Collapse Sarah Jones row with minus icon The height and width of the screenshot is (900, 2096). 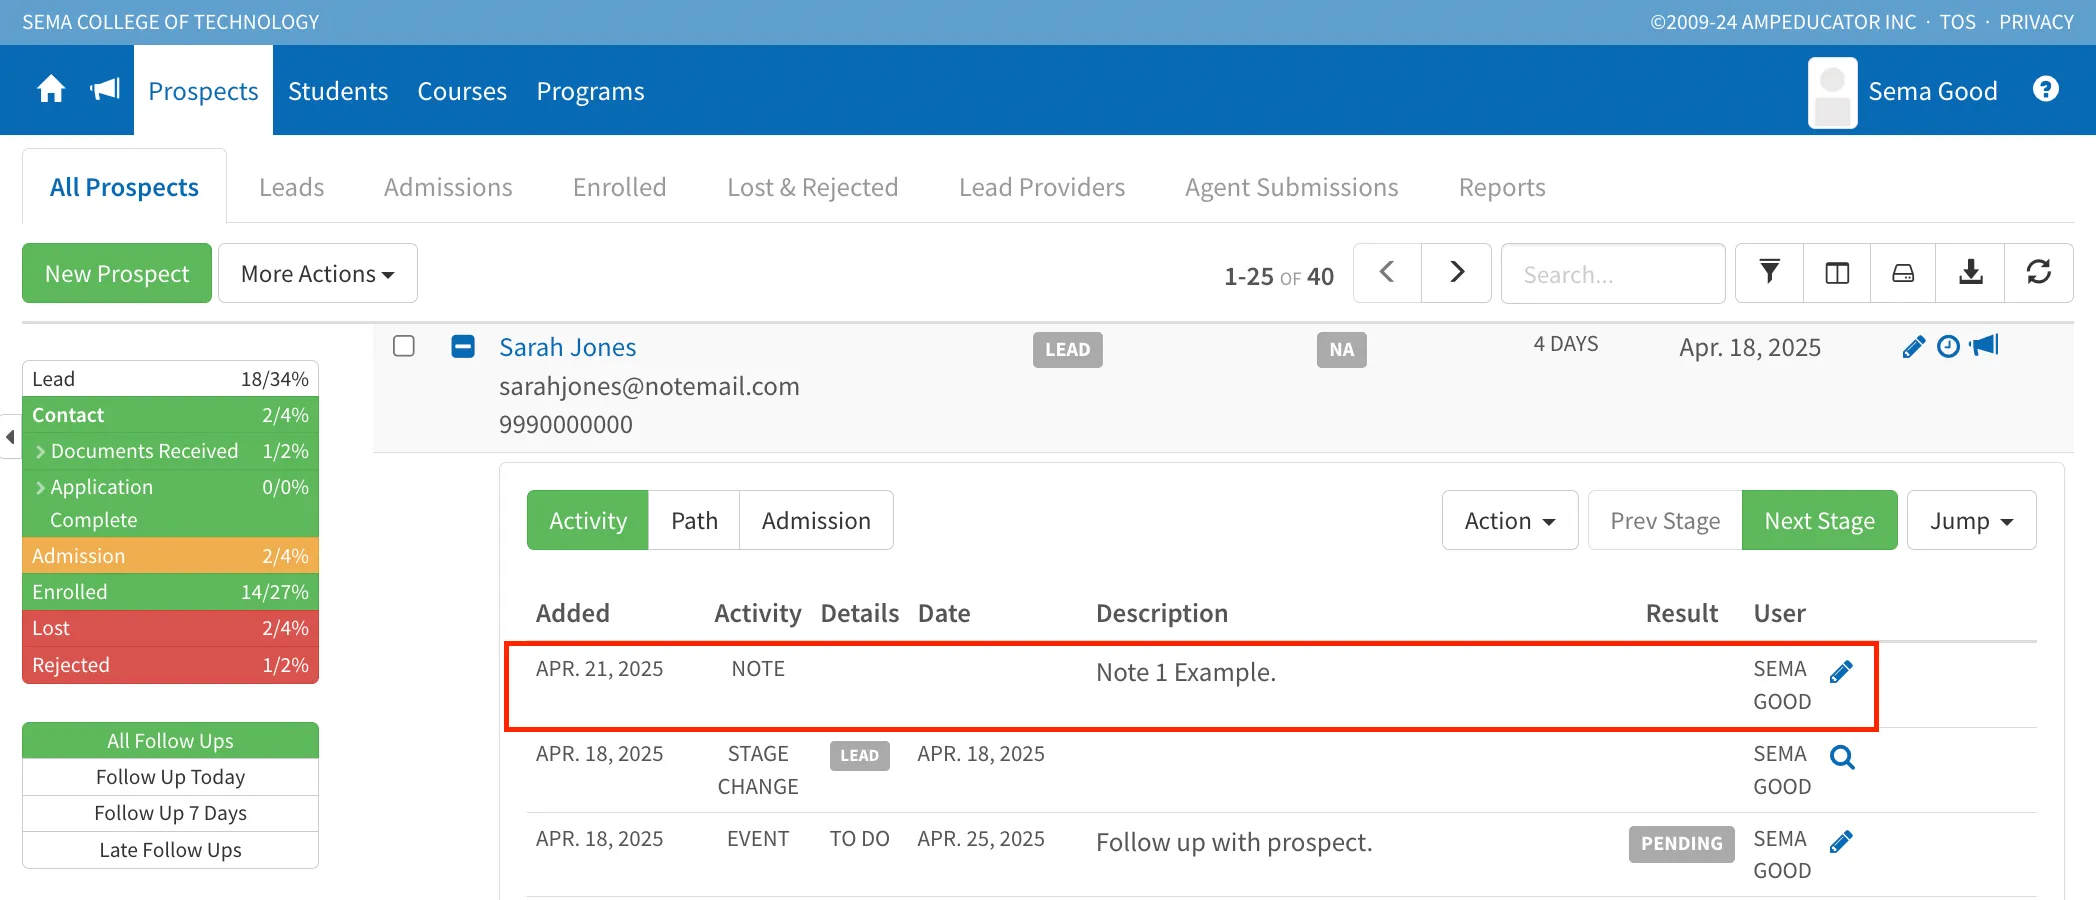[463, 346]
